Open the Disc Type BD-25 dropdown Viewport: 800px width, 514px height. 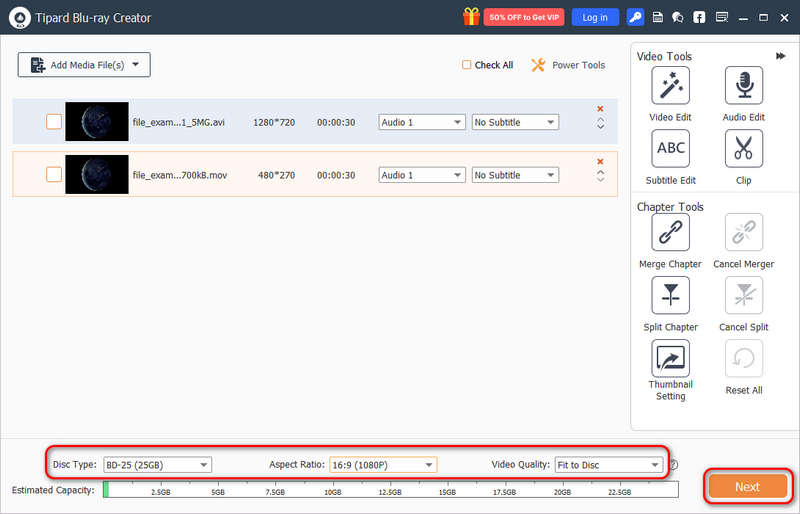[x=157, y=465]
